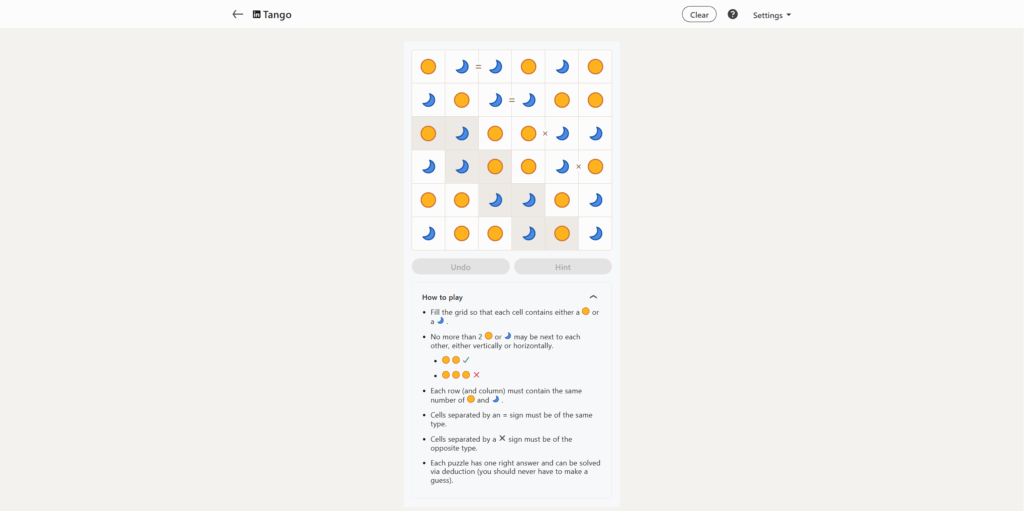Click the How to play heading
This screenshot has height=511, width=1024.
[442, 297]
